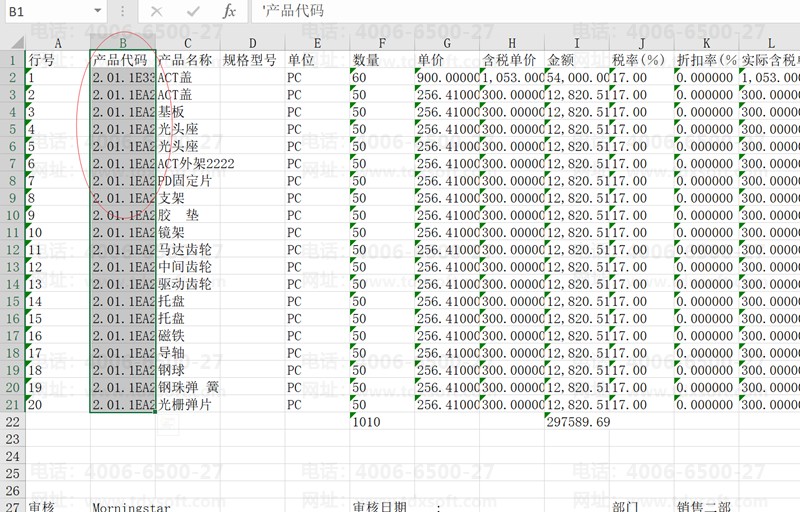Click the 马达齿轮 product name cell
The height and width of the screenshot is (512, 800).
[187, 250]
